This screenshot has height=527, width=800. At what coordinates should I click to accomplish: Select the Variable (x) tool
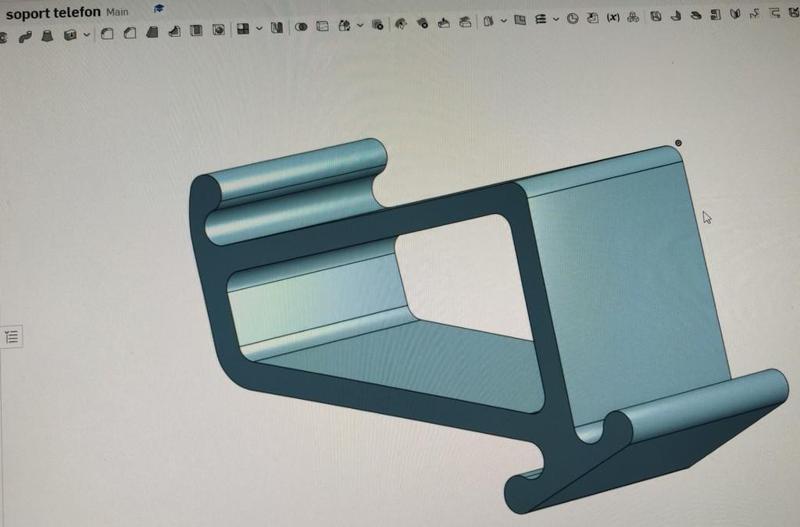tap(613, 18)
